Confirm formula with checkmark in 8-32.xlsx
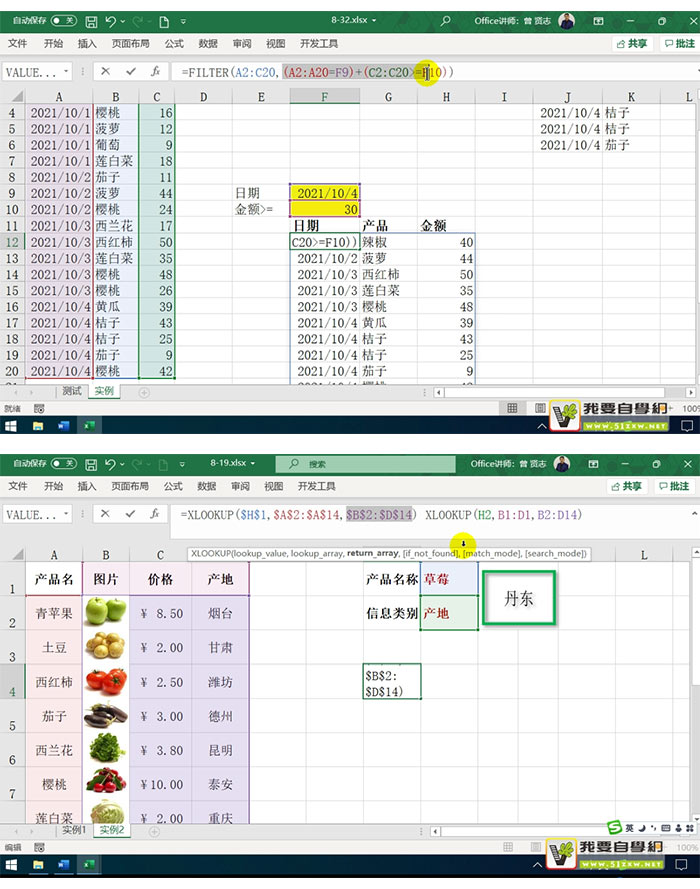 [131, 71]
